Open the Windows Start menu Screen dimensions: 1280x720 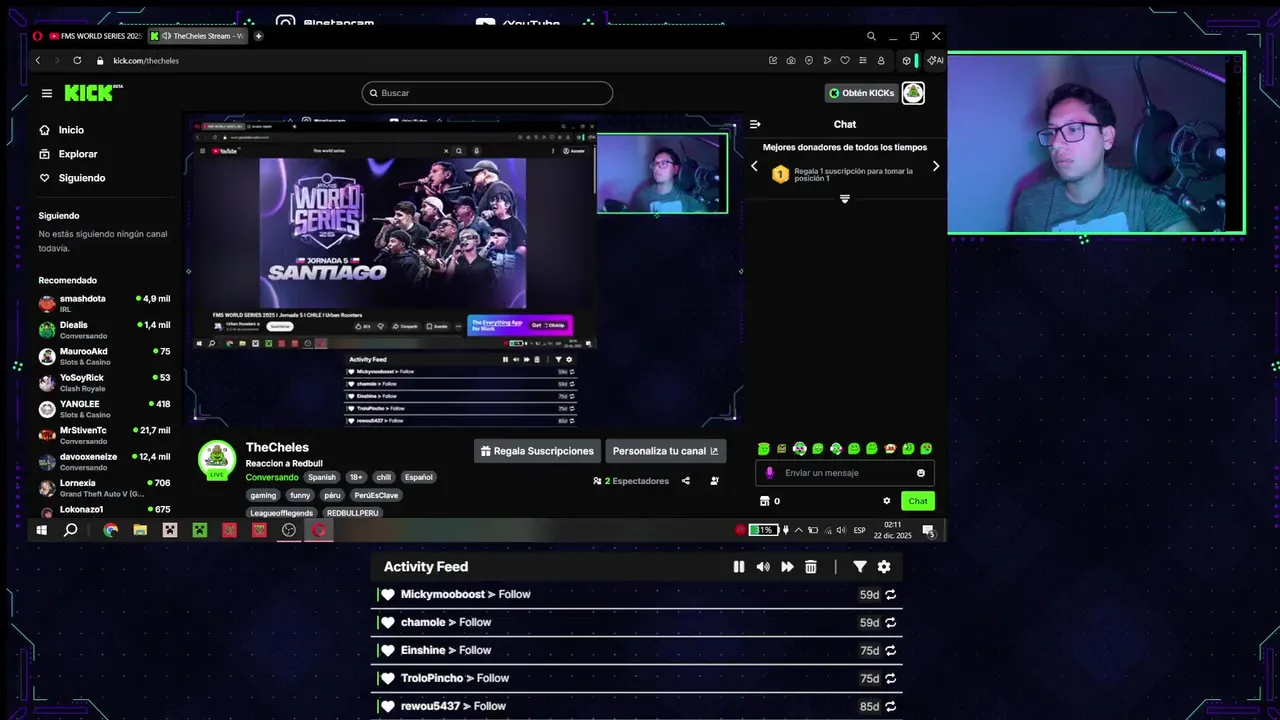point(42,530)
